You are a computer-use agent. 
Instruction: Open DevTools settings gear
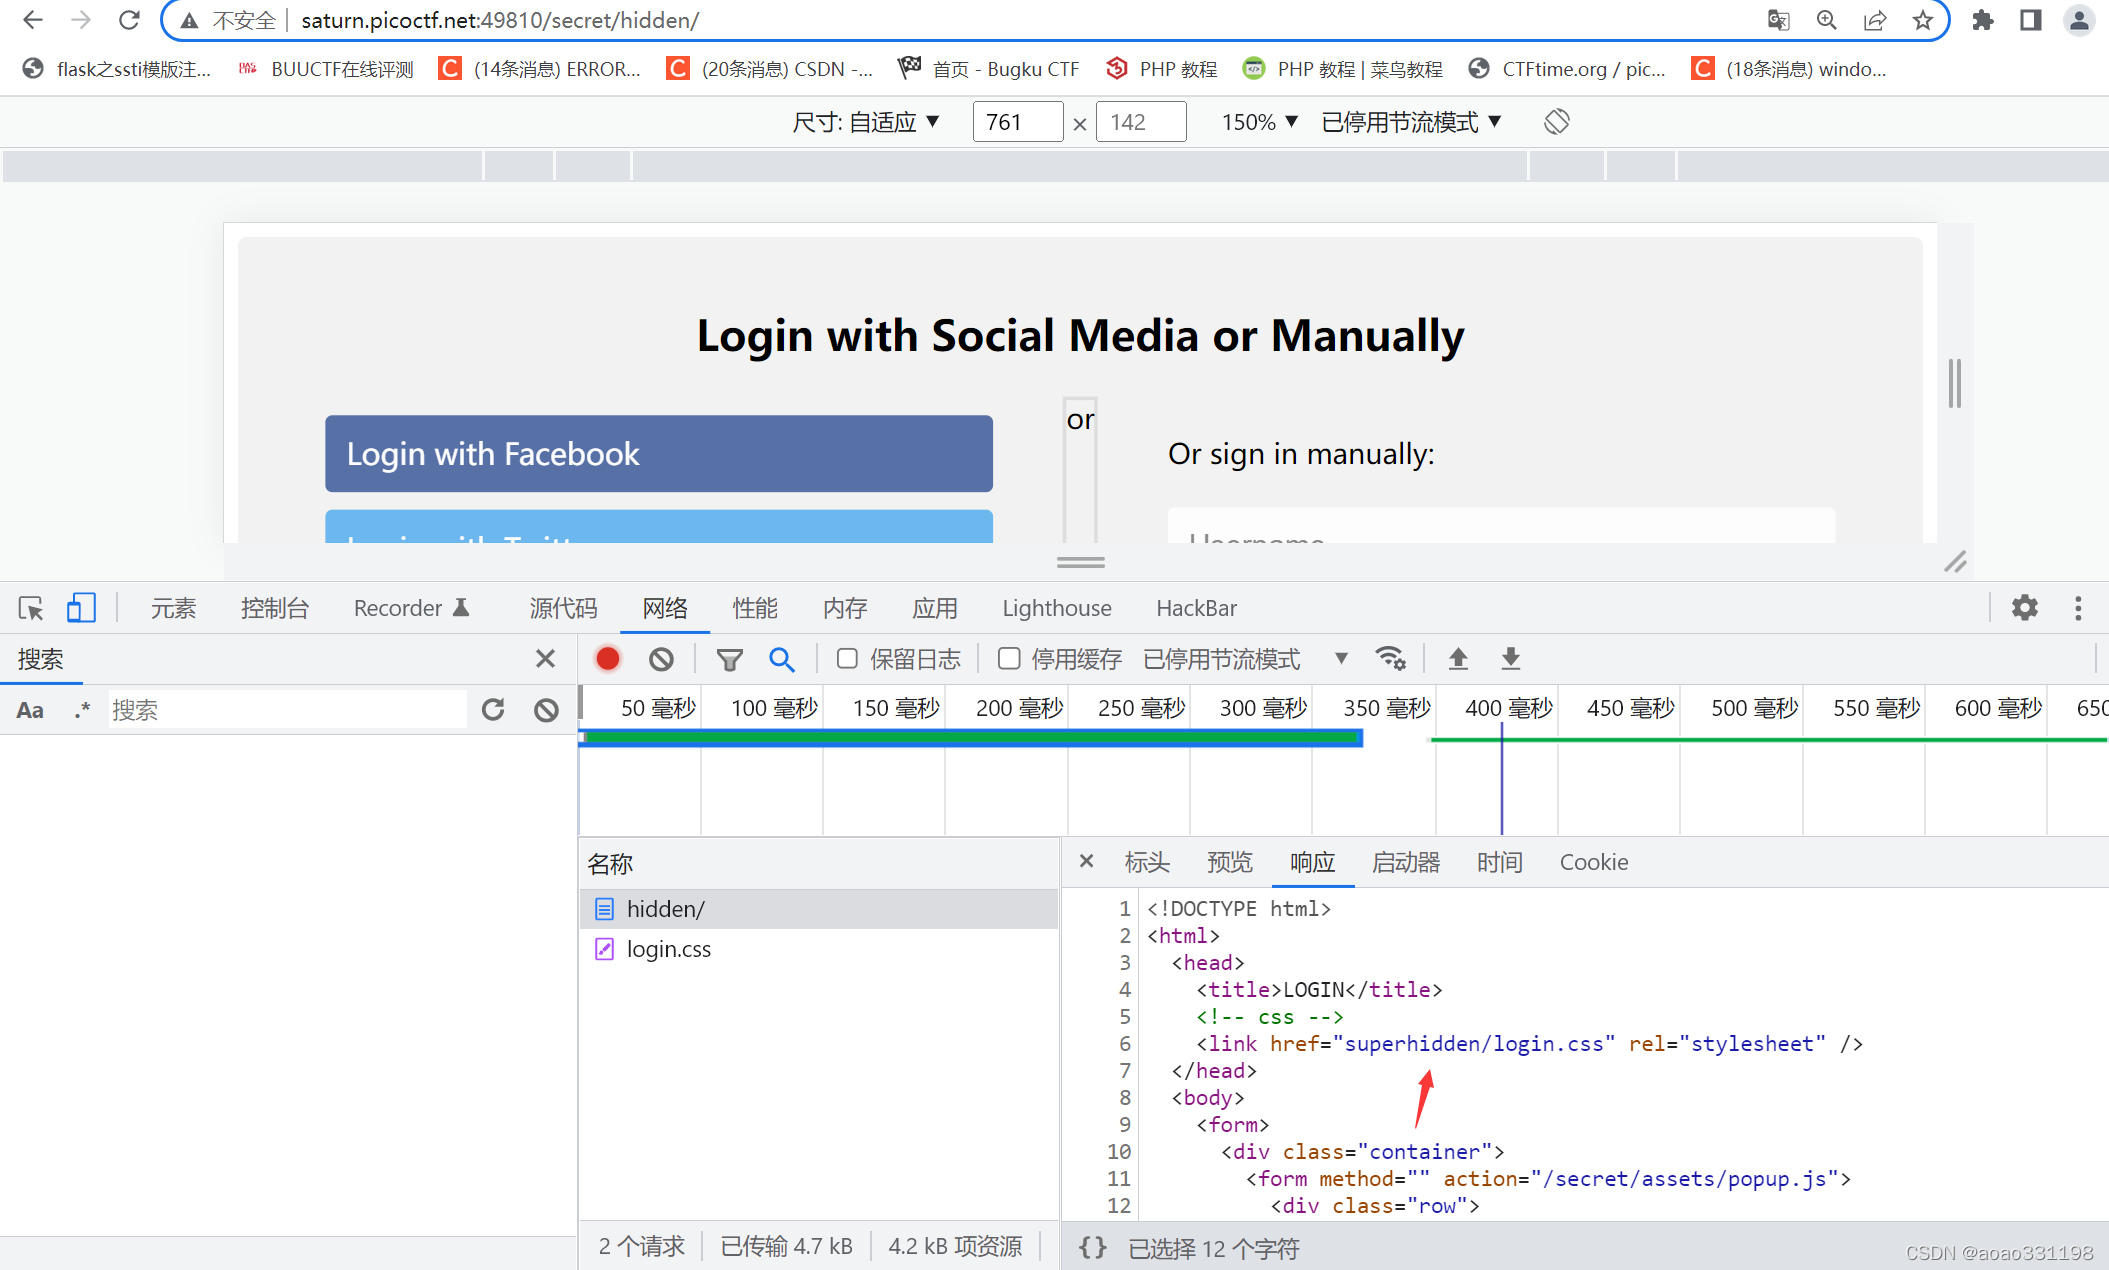point(2025,608)
